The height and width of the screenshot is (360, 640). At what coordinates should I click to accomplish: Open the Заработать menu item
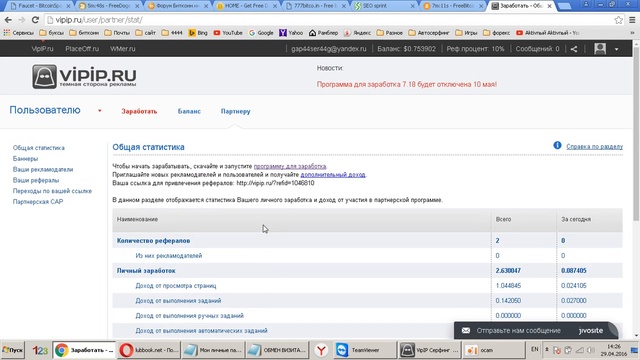point(139,111)
